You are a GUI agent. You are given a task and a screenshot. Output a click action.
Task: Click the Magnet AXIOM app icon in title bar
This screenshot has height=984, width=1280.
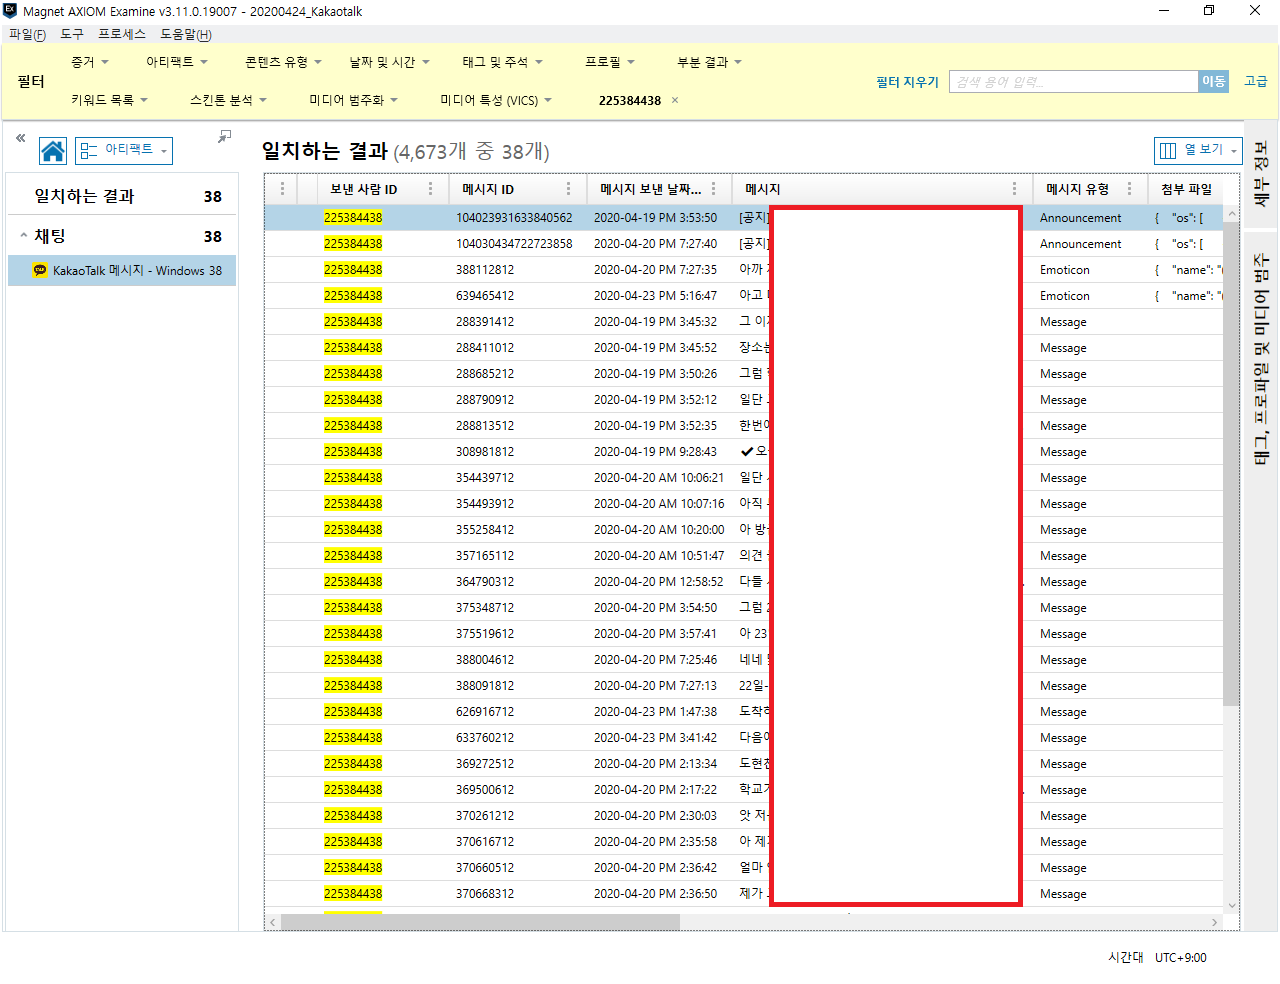[x=10, y=11]
